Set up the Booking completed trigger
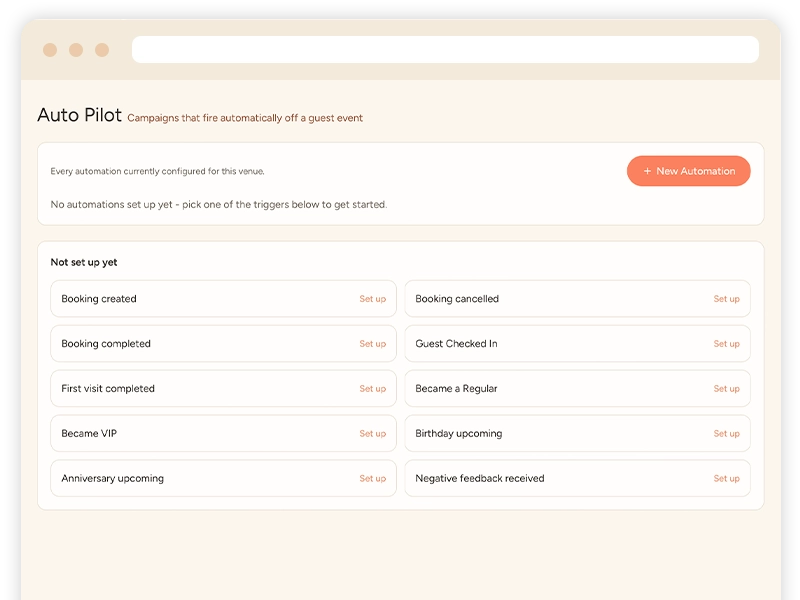The width and height of the screenshot is (800, 600). 372,344
